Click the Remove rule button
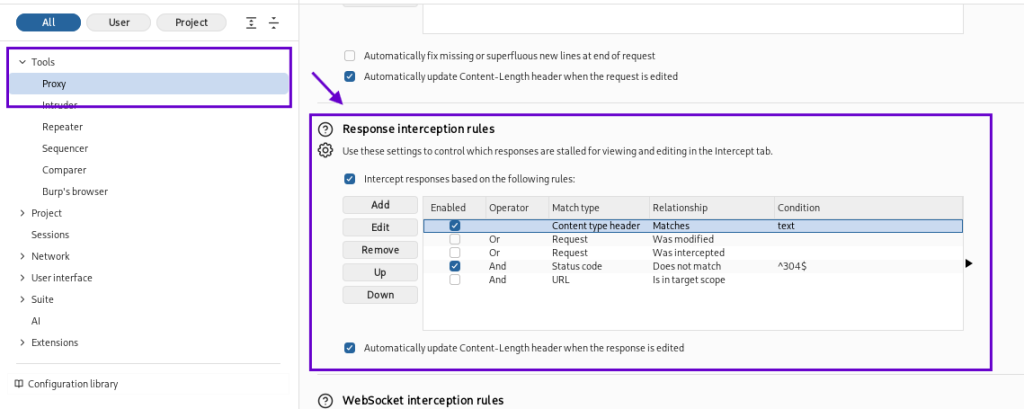 pyautogui.click(x=380, y=250)
